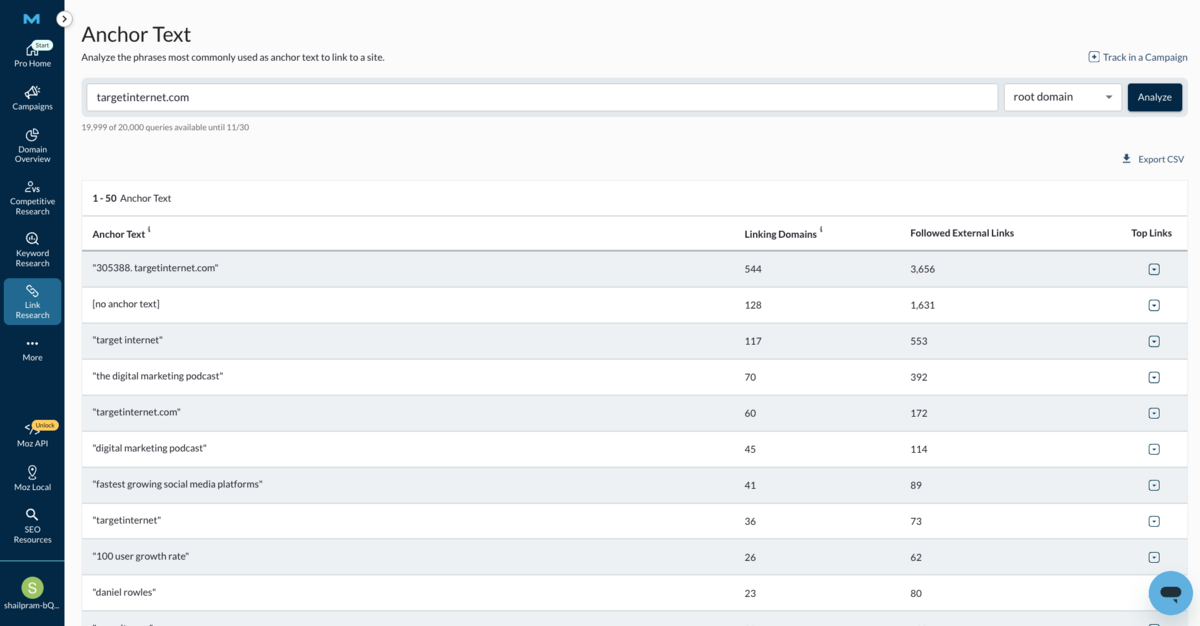Expand top links for [no anchor text]
1200x626 pixels.
tap(1154, 305)
